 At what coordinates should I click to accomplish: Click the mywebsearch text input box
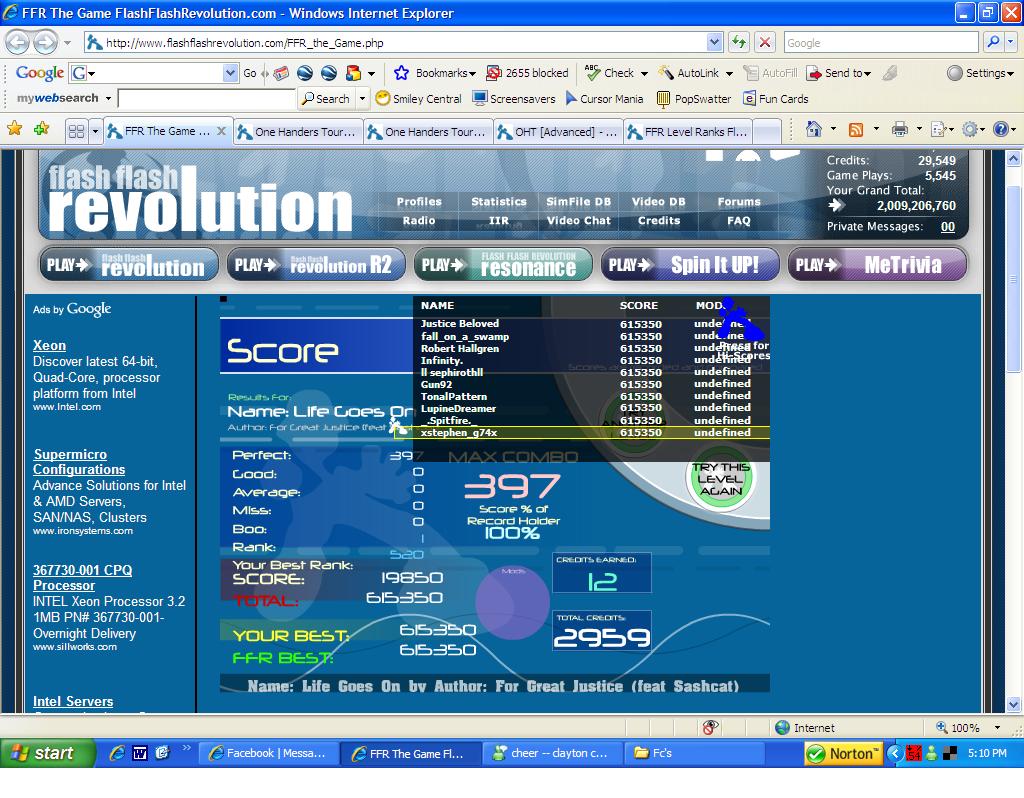(206, 99)
